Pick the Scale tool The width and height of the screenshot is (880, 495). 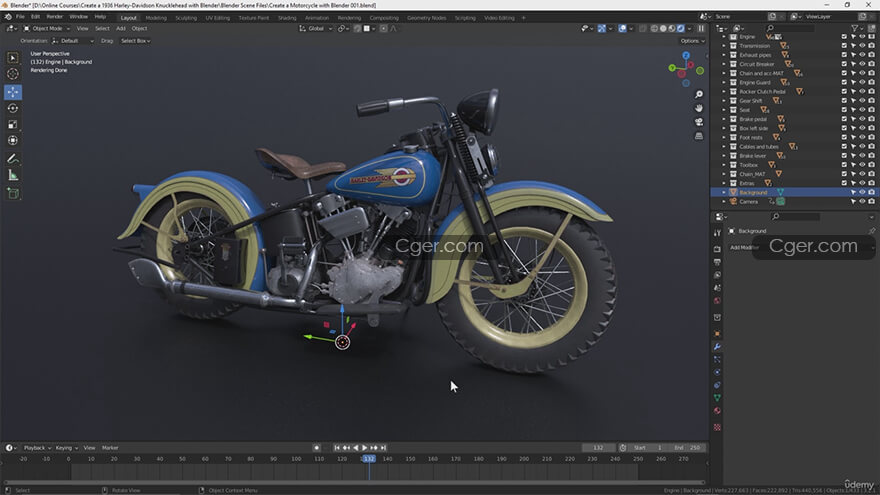[12, 125]
